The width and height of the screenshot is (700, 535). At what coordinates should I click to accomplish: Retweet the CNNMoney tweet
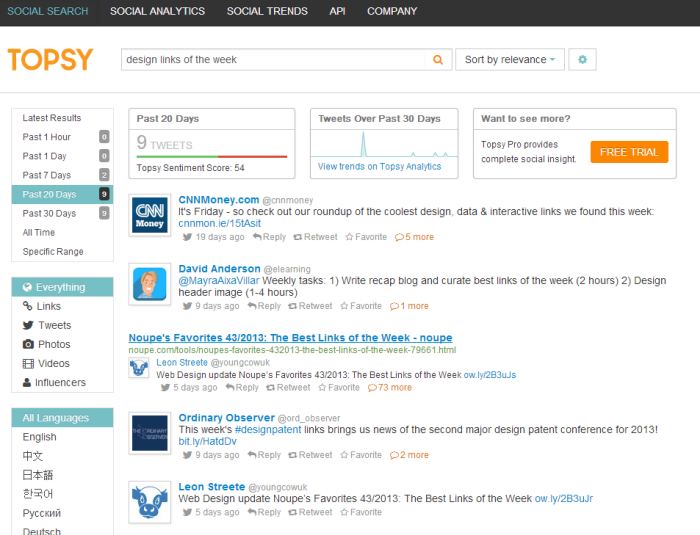315,237
